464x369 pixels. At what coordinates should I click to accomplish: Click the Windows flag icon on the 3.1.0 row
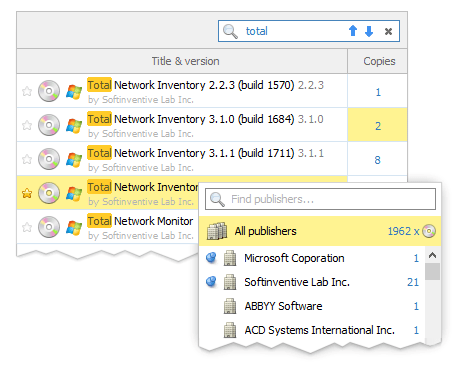coord(74,126)
